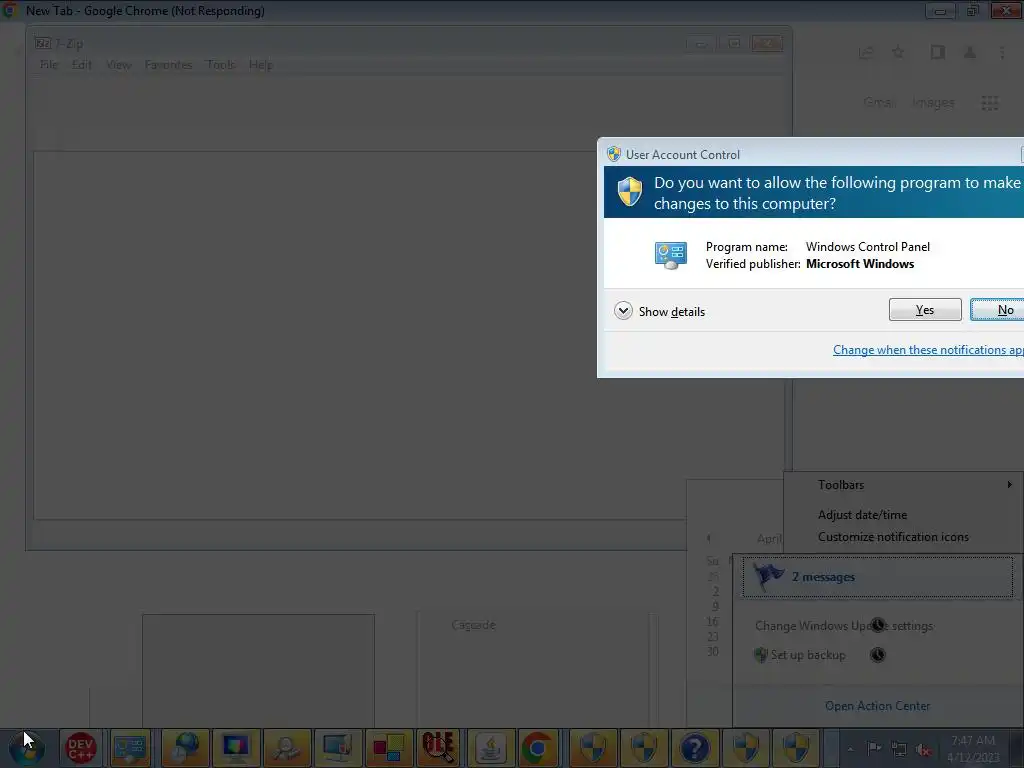The height and width of the screenshot is (768, 1024).
Task: Open Java icon in the taskbar
Action: (490, 748)
